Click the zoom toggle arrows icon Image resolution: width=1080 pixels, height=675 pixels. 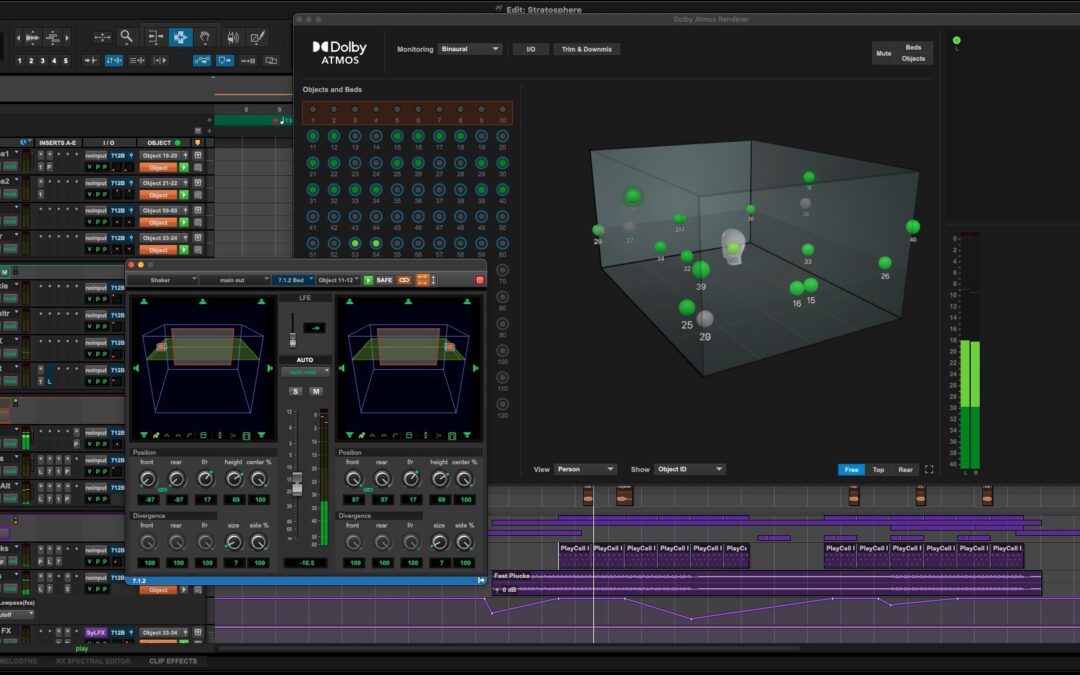pos(102,37)
